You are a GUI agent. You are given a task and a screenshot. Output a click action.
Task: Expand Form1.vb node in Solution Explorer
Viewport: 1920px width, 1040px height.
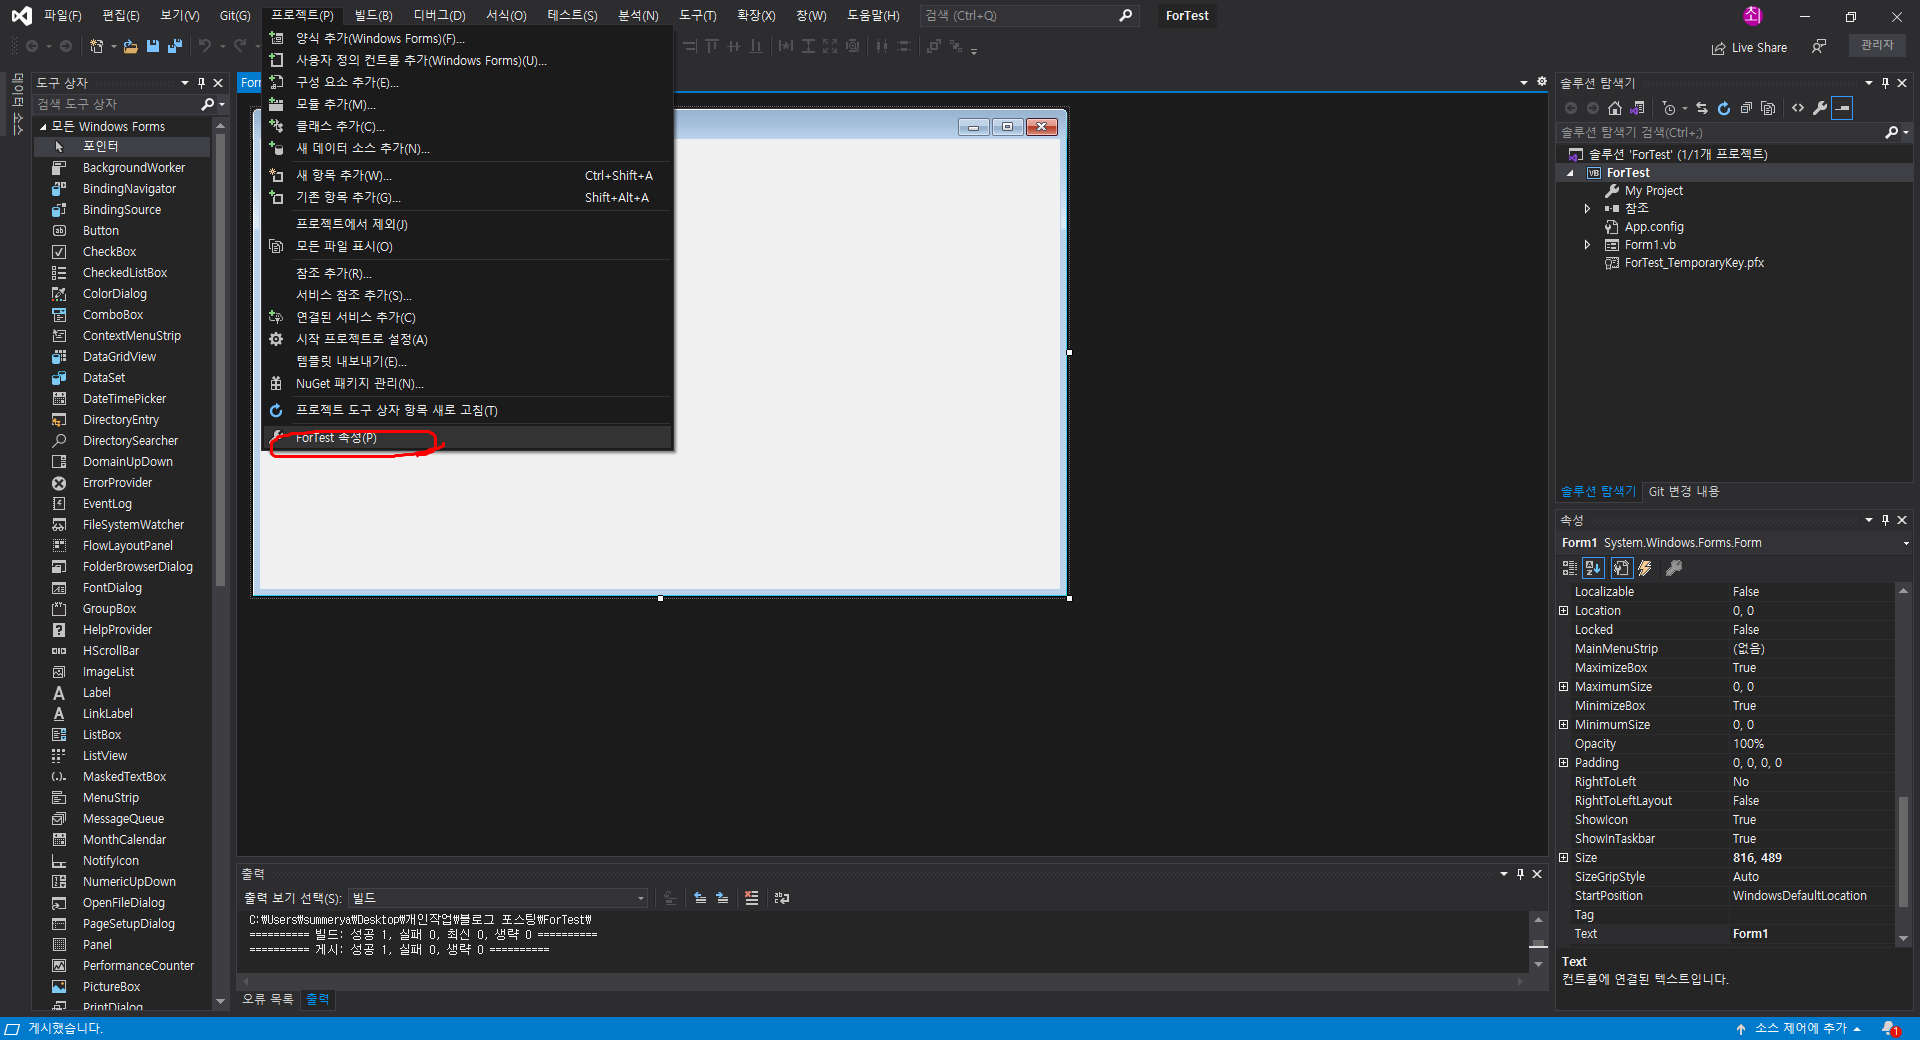[1587, 245]
